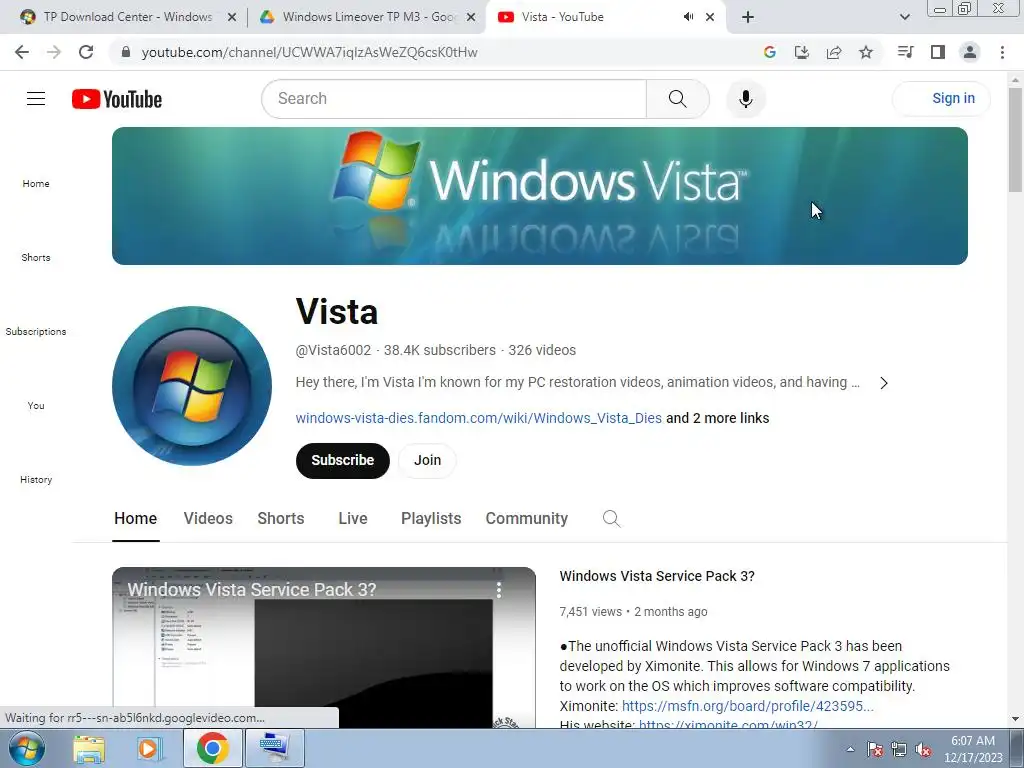1024x768 pixels.
Task: Click the search magnifier button
Action: click(x=677, y=99)
